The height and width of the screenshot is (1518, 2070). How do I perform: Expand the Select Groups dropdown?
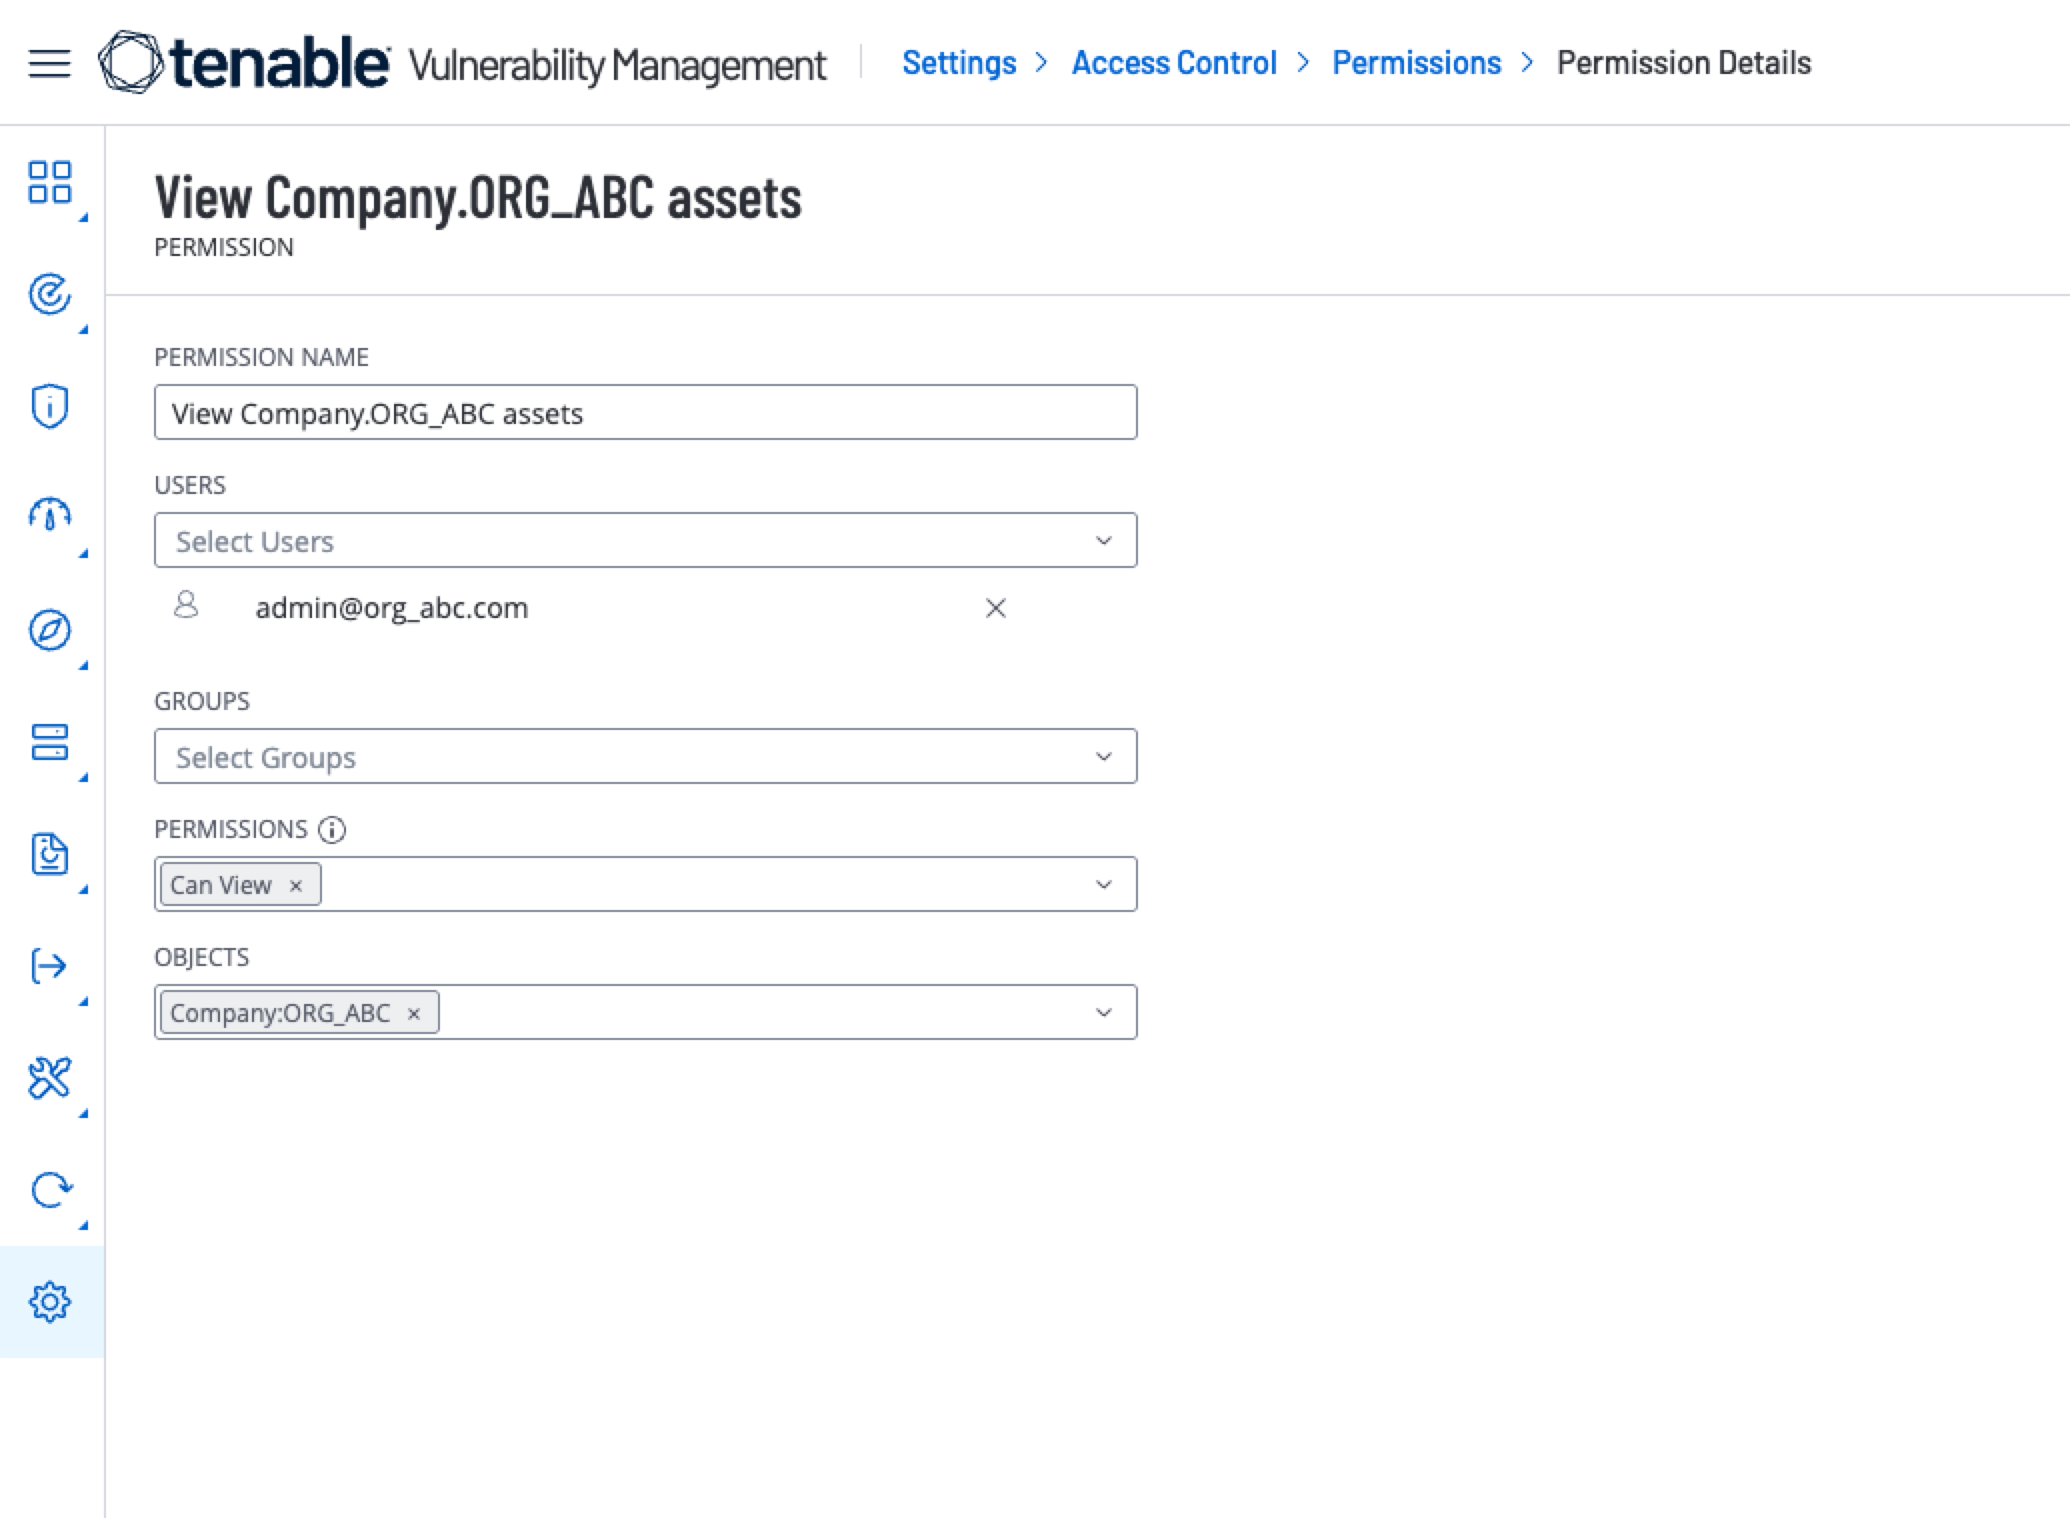point(1103,757)
